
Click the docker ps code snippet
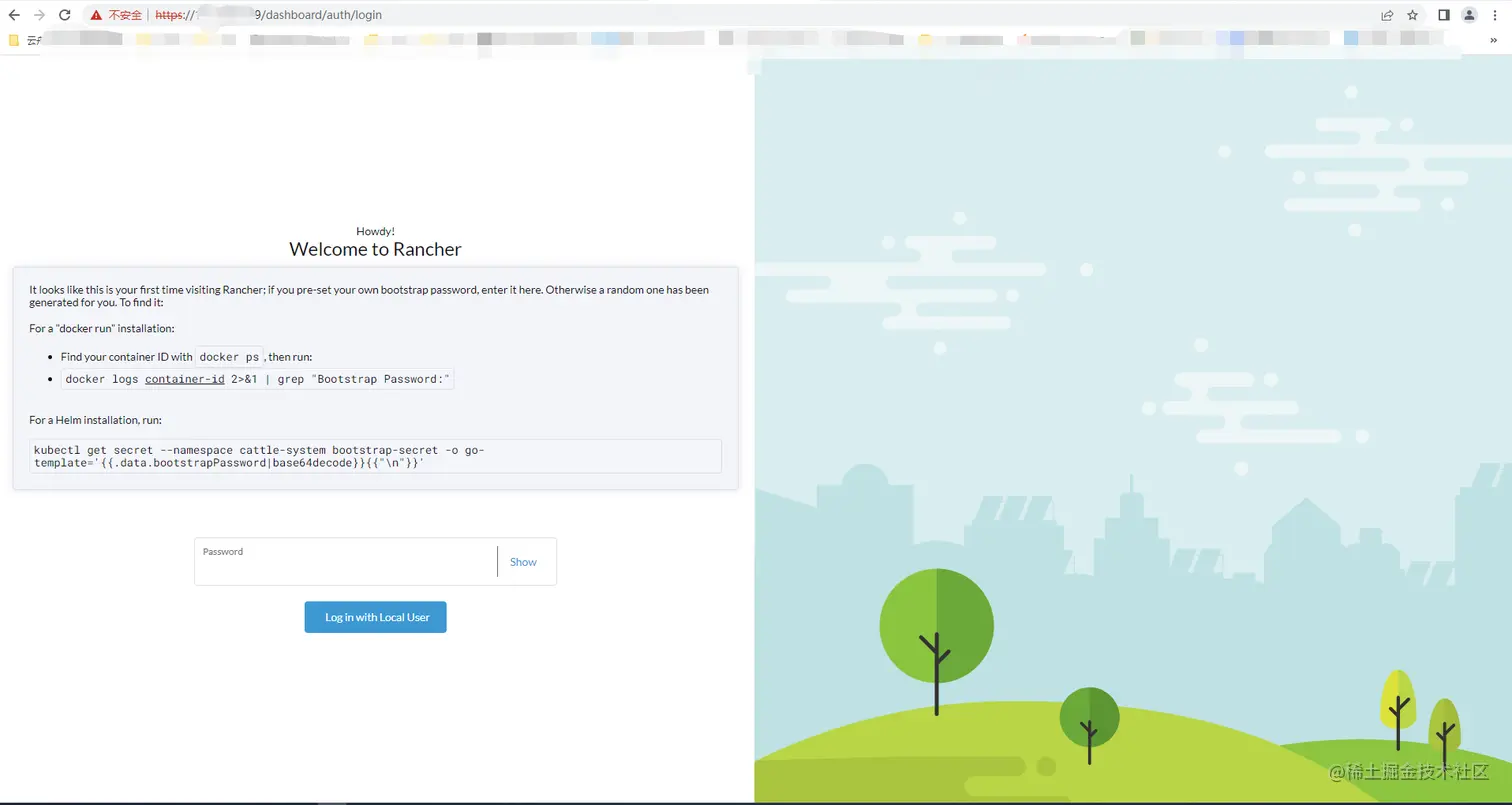click(230, 357)
